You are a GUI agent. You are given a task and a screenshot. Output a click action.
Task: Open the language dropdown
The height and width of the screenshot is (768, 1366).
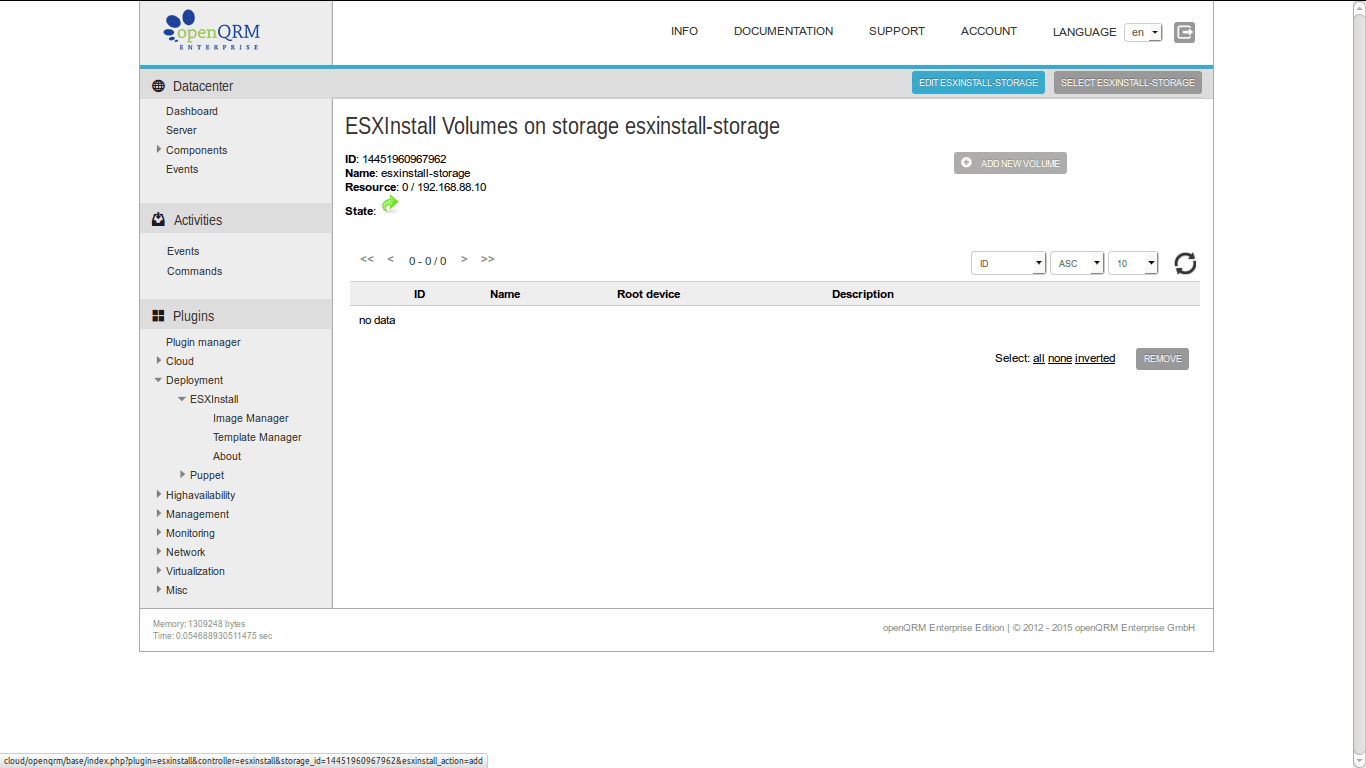(1143, 32)
